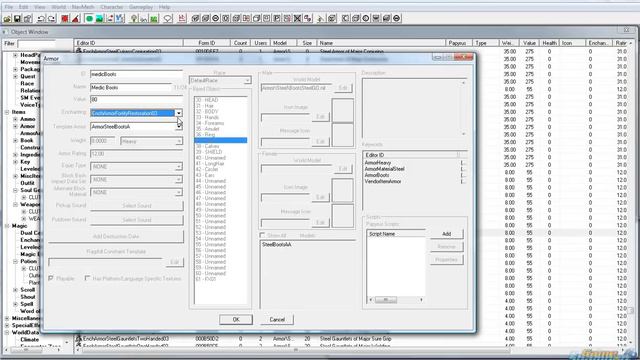640x360 pixels.
Task: Toggle Has Platform/Language Specific Textures checkbox
Action: 87,278
